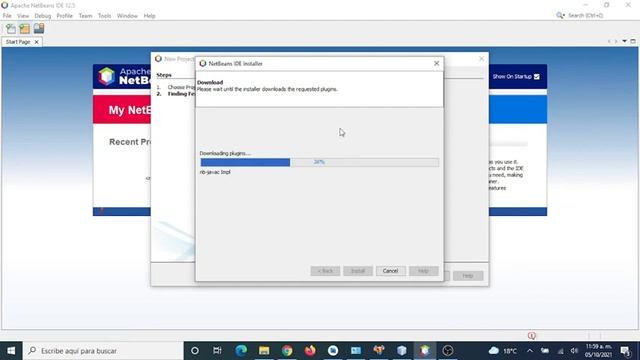Open the Windows Start menu

click(11, 351)
